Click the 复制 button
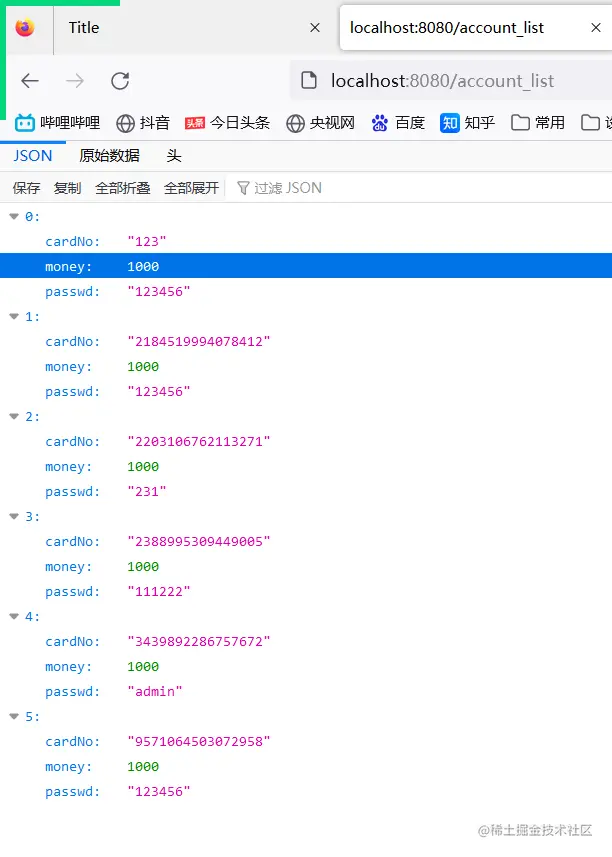The image size is (612, 857). (x=67, y=188)
